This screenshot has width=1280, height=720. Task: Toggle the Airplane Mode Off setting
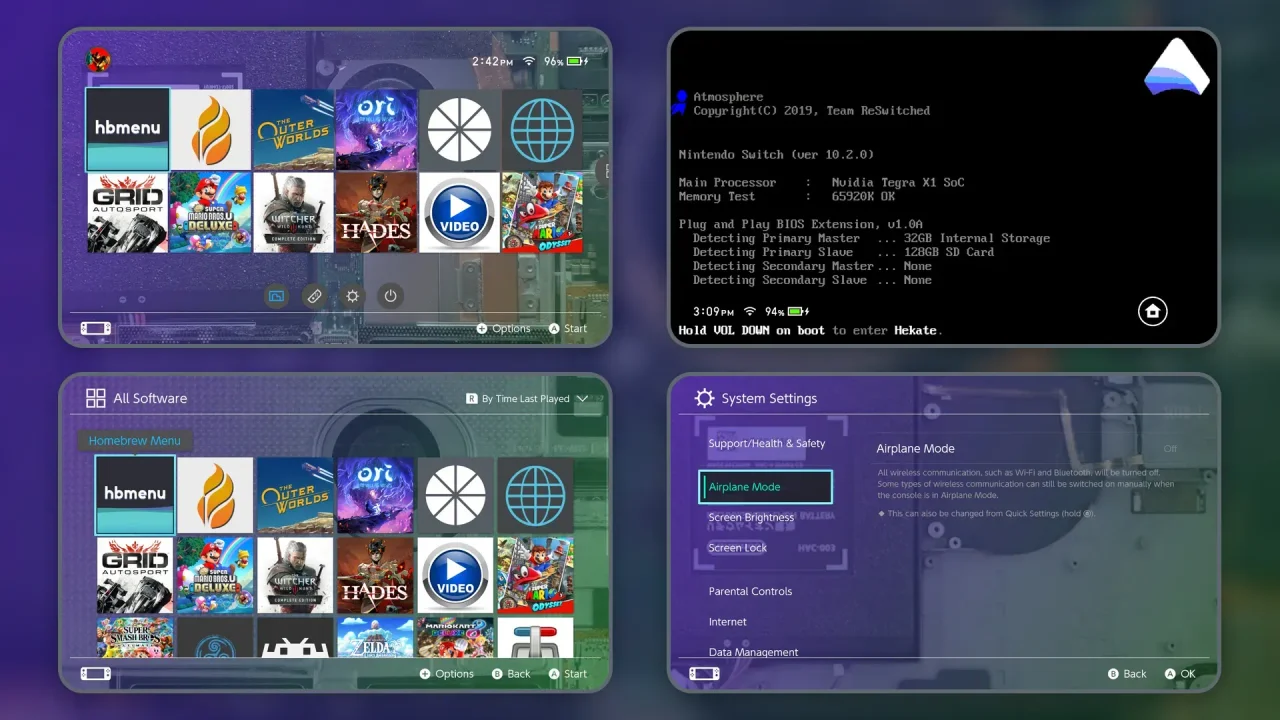1170,449
